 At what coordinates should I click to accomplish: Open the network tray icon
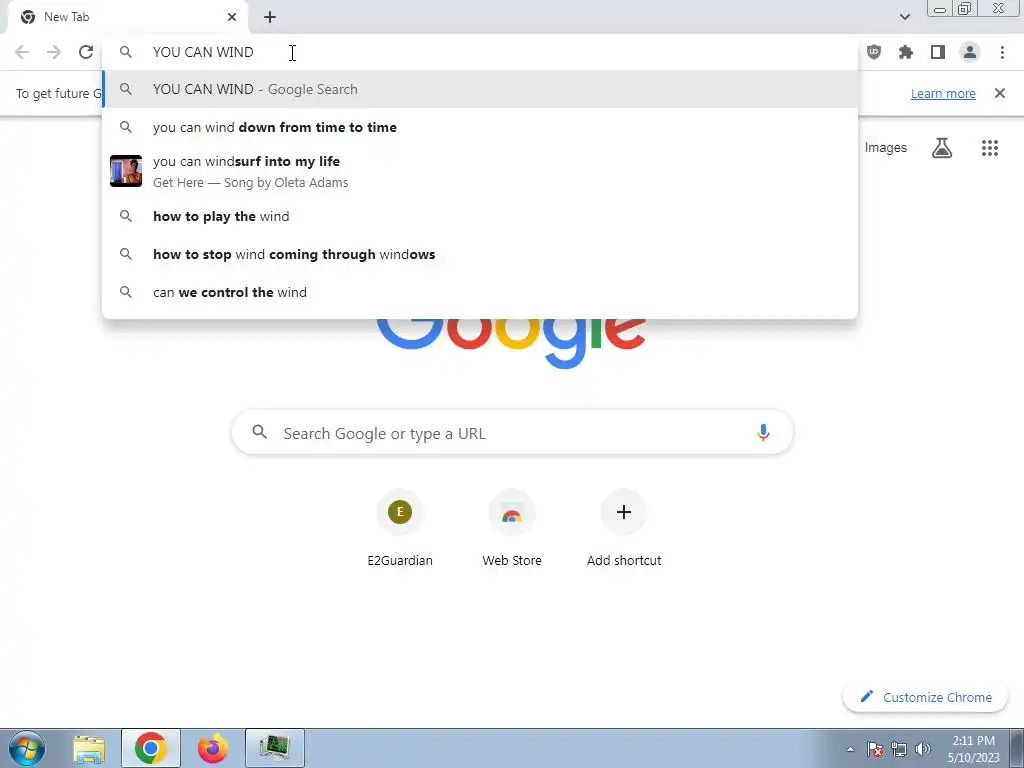click(899, 749)
